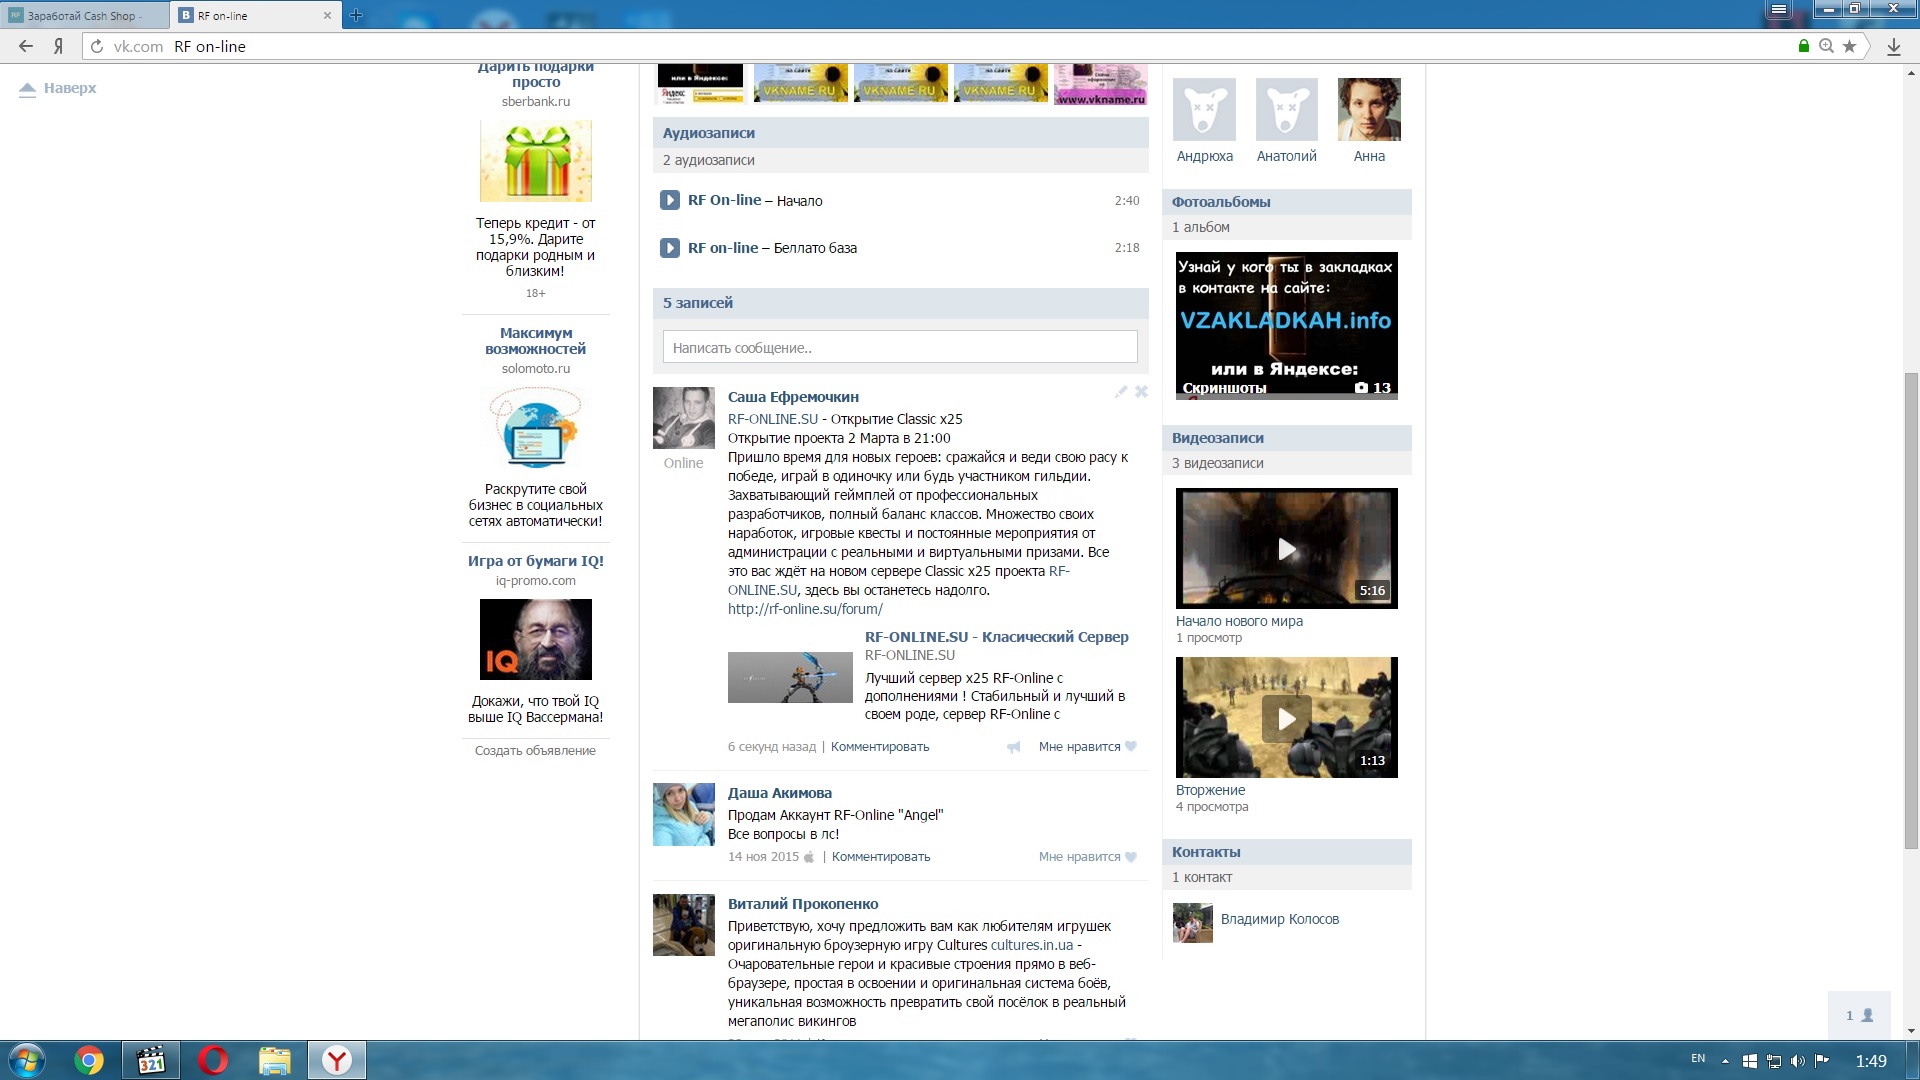Open the RF-ONLINE.SU - Класический Сервер link
The width and height of the screenshot is (1920, 1080).
(996, 637)
